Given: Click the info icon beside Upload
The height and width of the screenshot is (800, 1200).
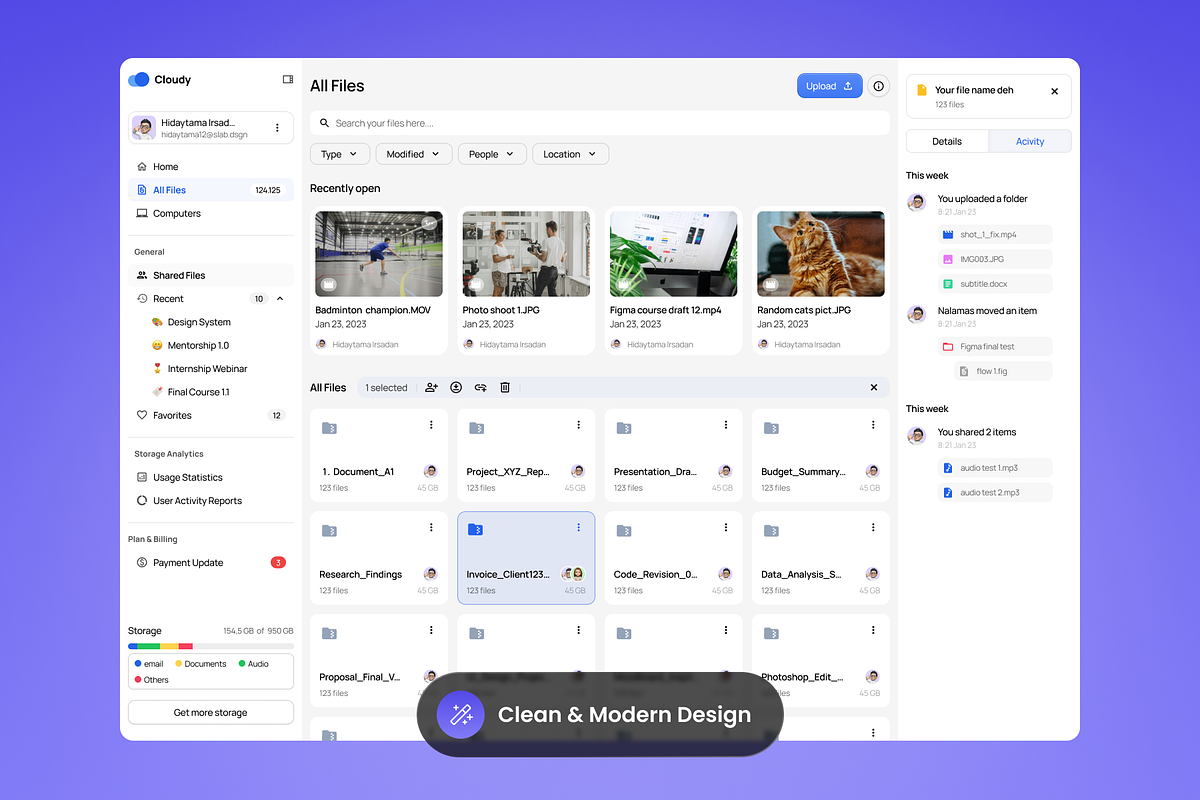Looking at the screenshot, I should 879,86.
